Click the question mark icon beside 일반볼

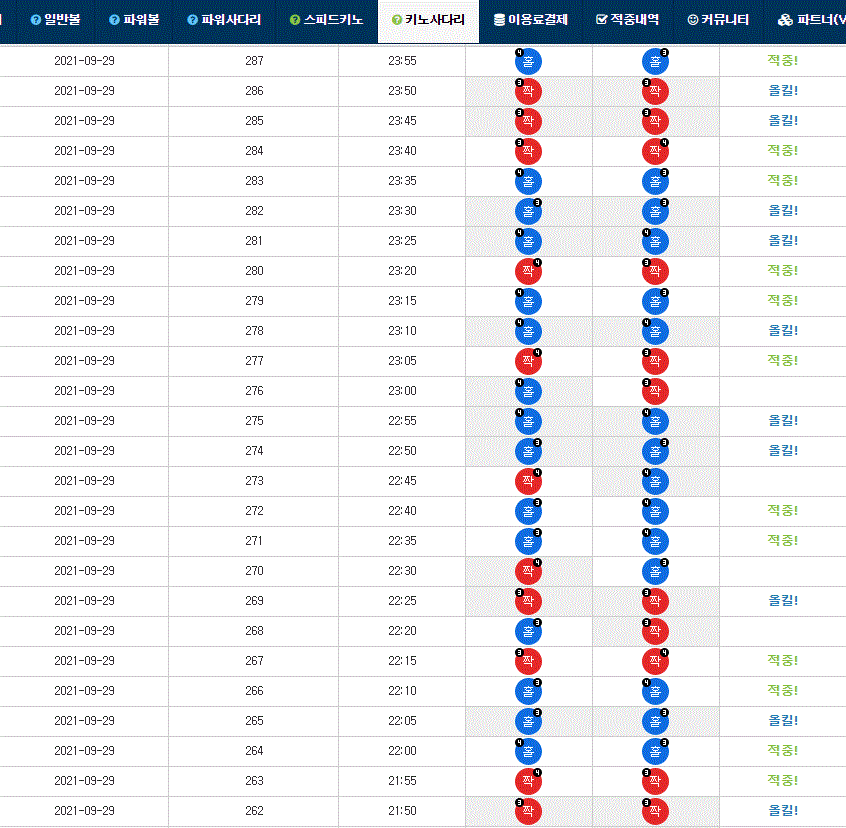[36, 20]
